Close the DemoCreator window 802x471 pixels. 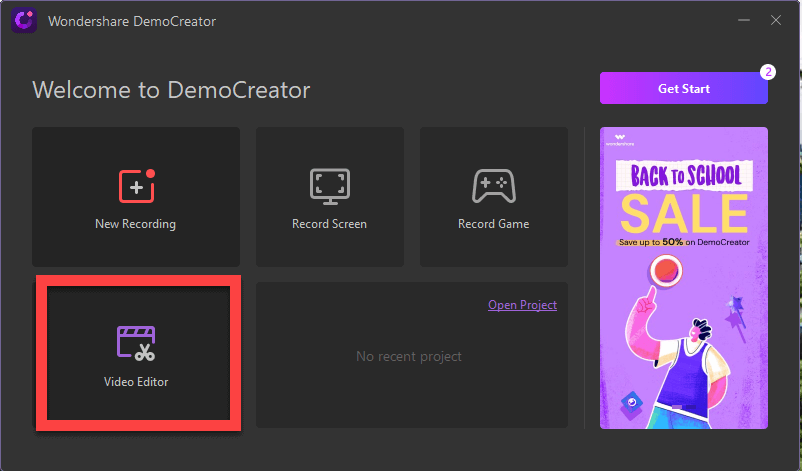[x=776, y=20]
